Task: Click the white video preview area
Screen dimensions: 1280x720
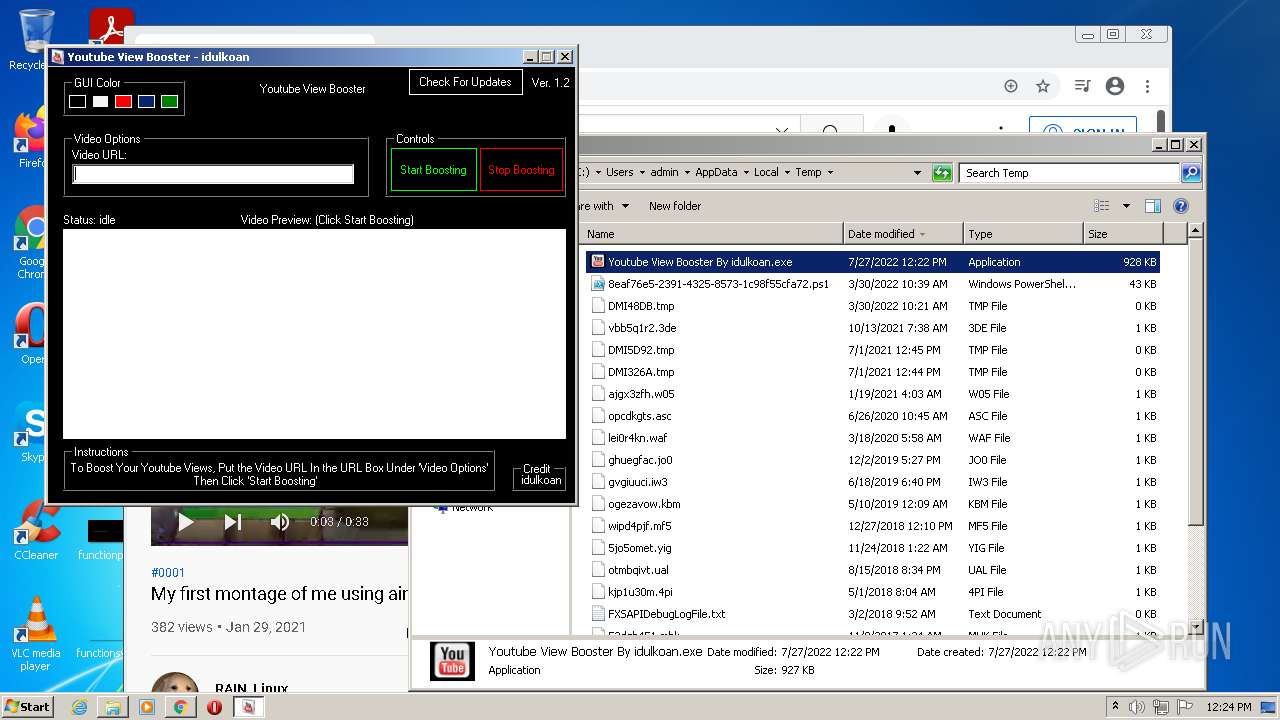Action: point(314,334)
